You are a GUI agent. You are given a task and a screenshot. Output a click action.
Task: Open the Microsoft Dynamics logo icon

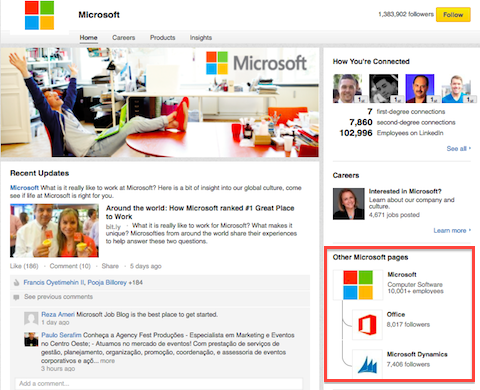[x=367, y=364]
